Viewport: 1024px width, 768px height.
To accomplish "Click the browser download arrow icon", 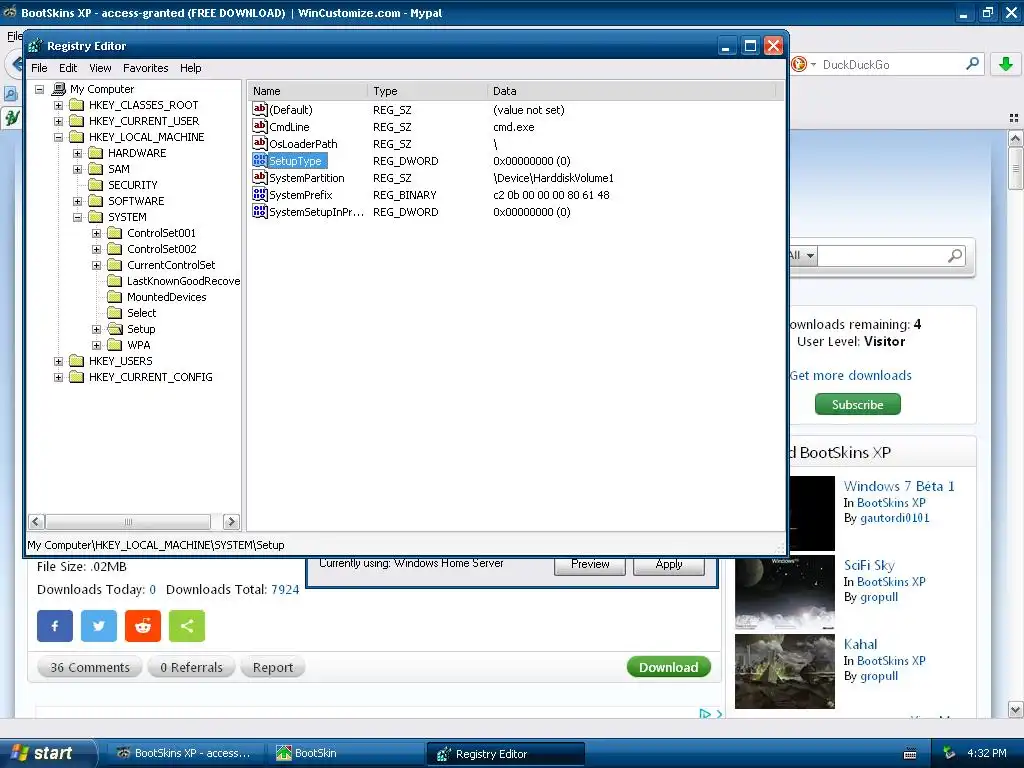I will (1006, 64).
